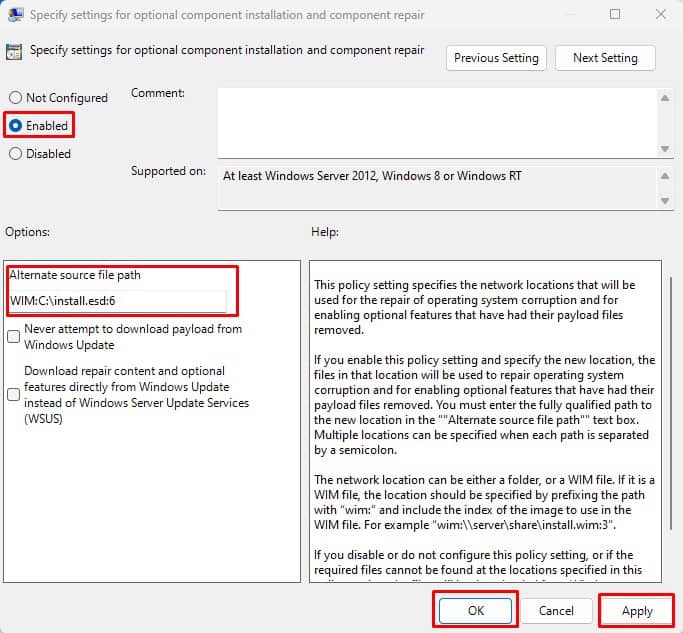683x633 pixels.
Task: Maximize the policy settings window
Action: [615, 14]
